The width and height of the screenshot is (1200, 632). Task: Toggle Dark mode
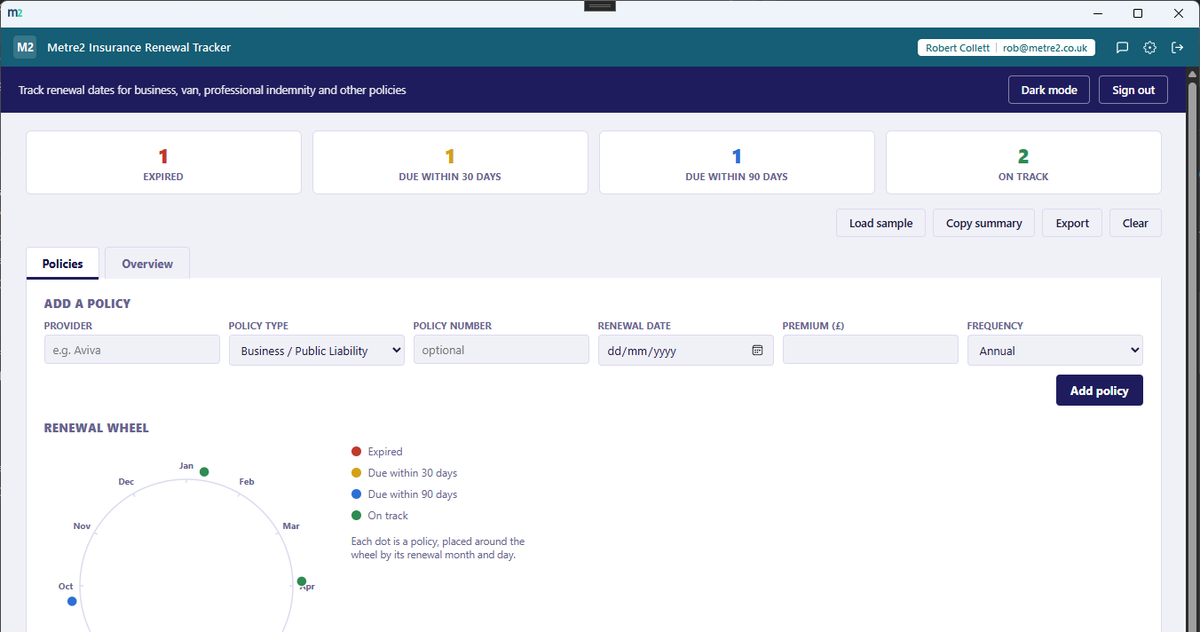(1049, 90)
